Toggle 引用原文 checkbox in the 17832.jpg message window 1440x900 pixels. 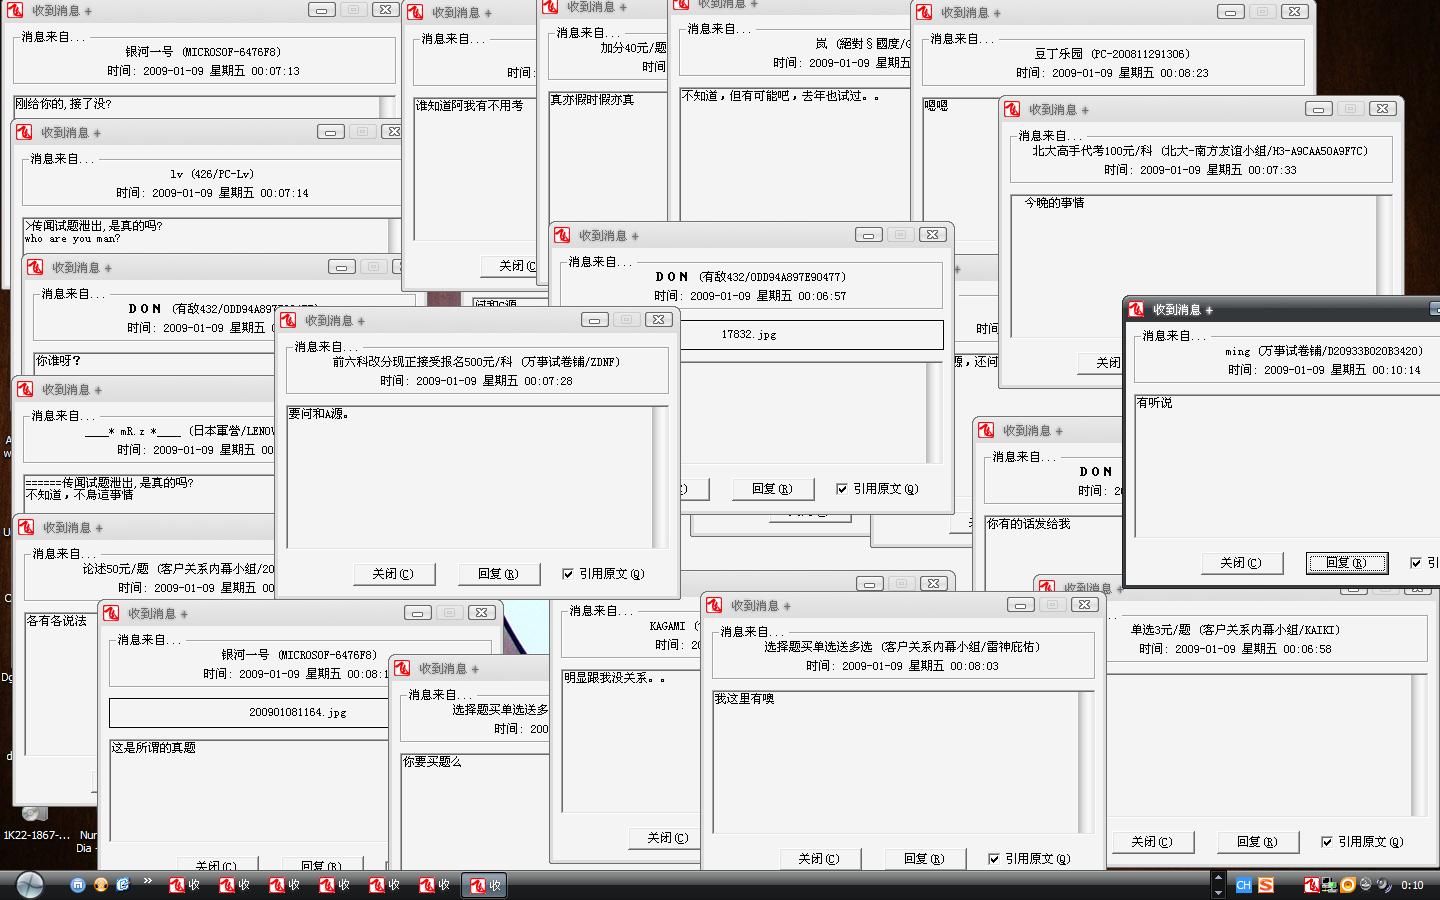pyautogui.click(x=842, y=489)
